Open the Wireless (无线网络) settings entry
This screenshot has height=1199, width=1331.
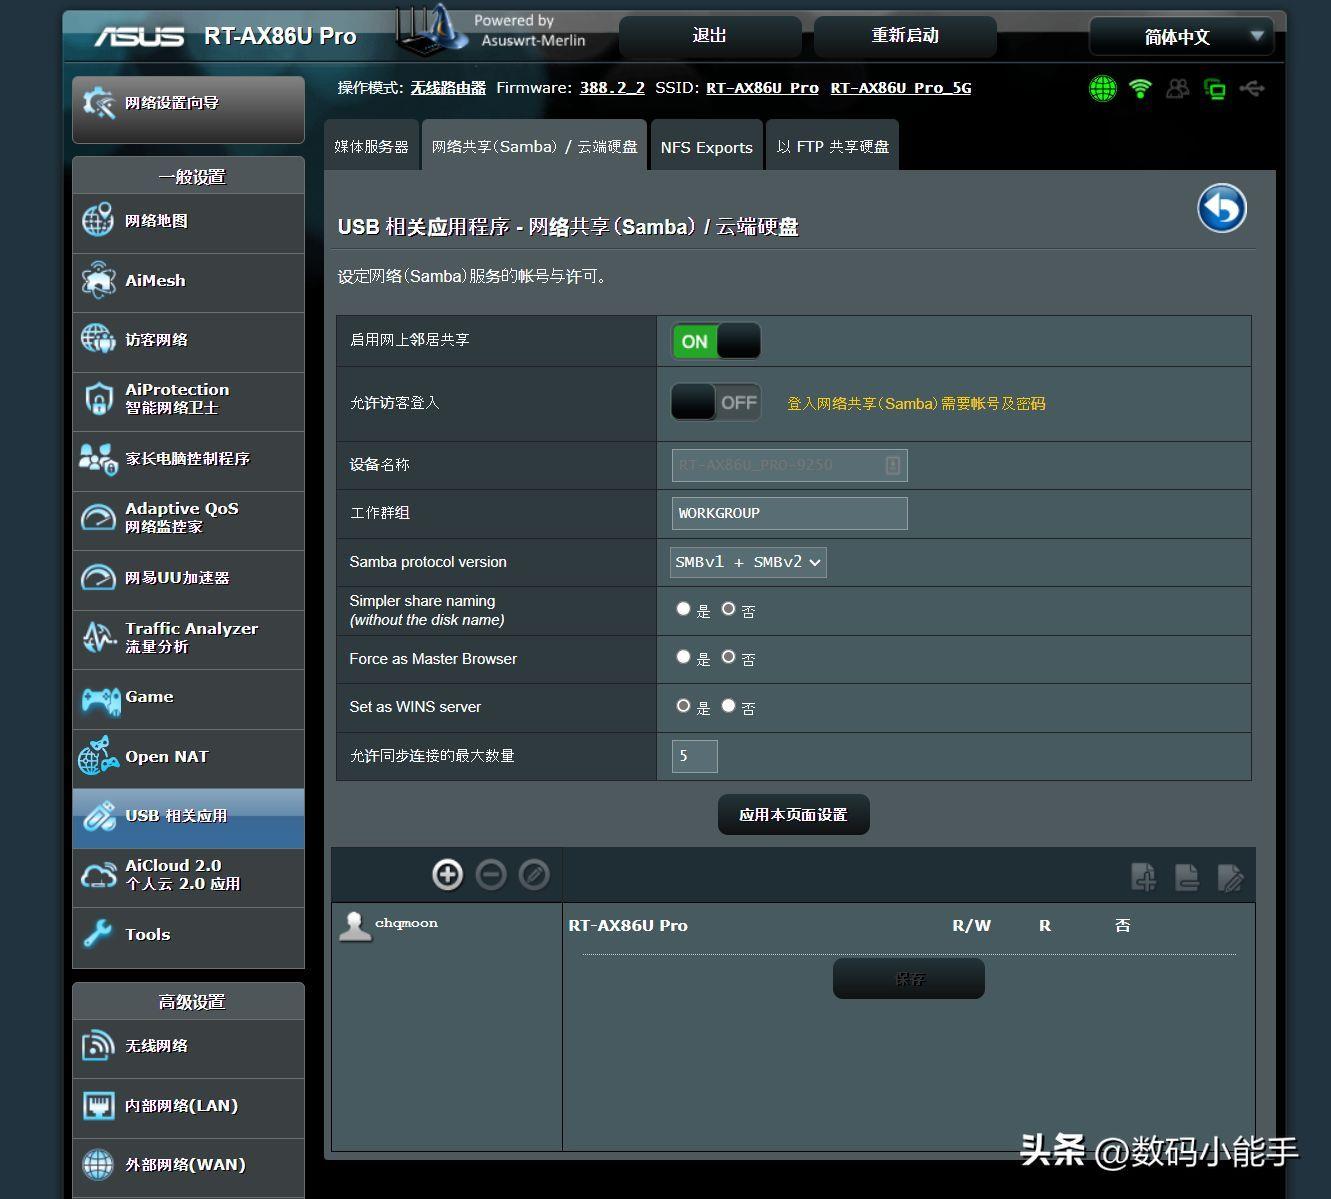[x=188, y=1047]
